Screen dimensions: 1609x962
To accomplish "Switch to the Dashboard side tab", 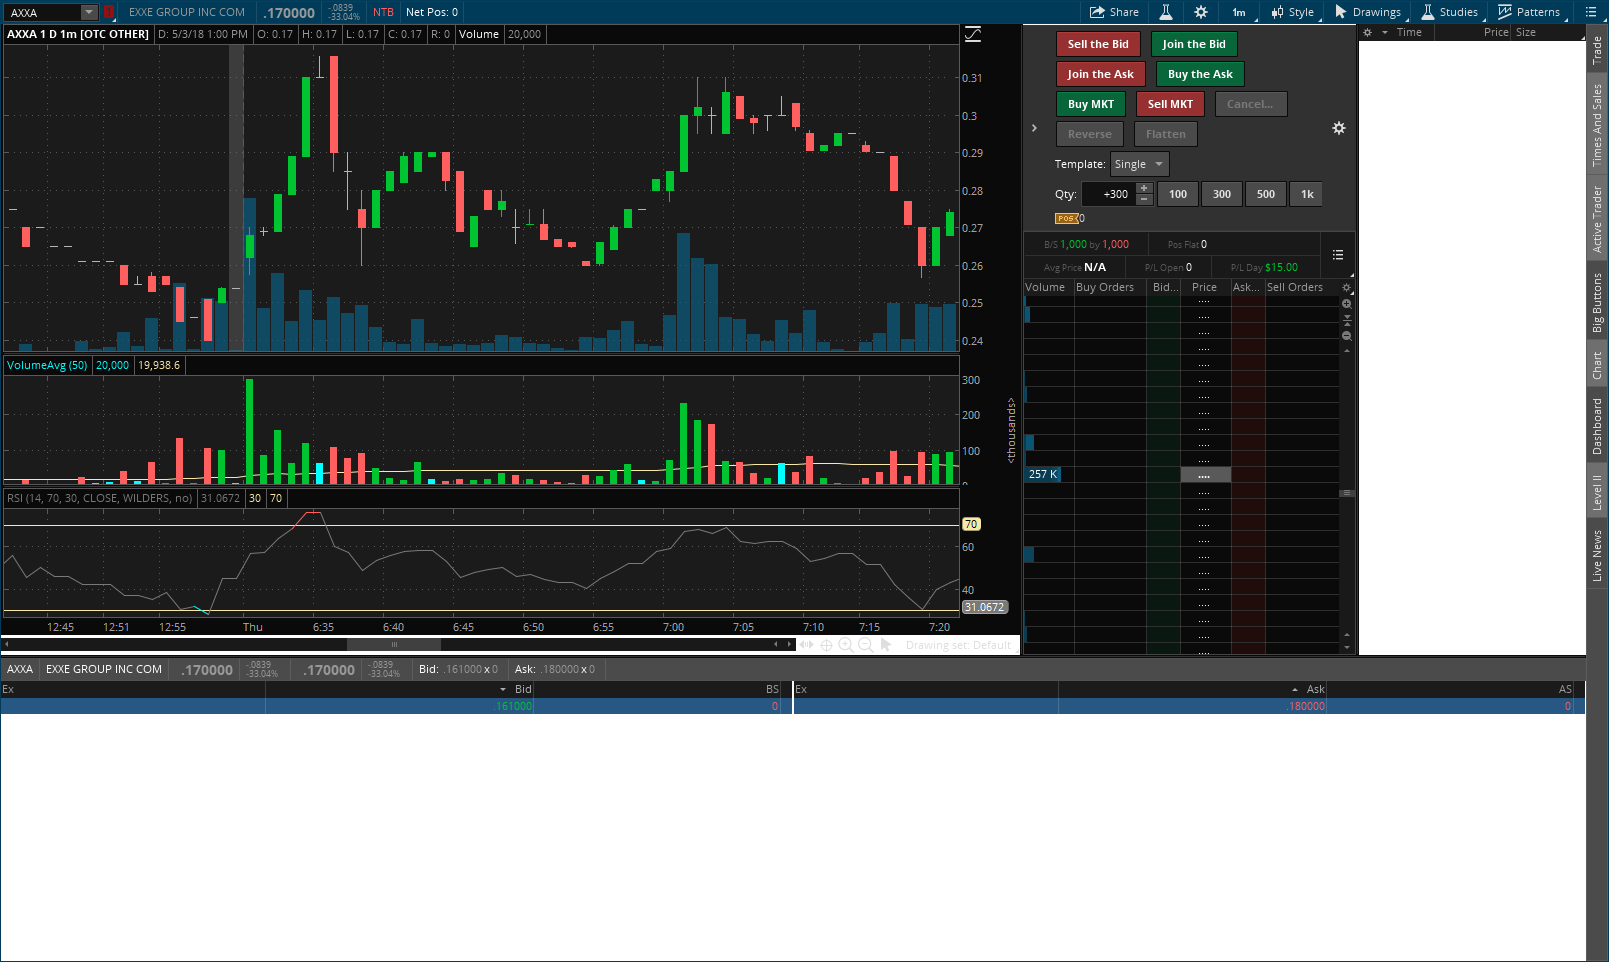I will pos(1597,426).
